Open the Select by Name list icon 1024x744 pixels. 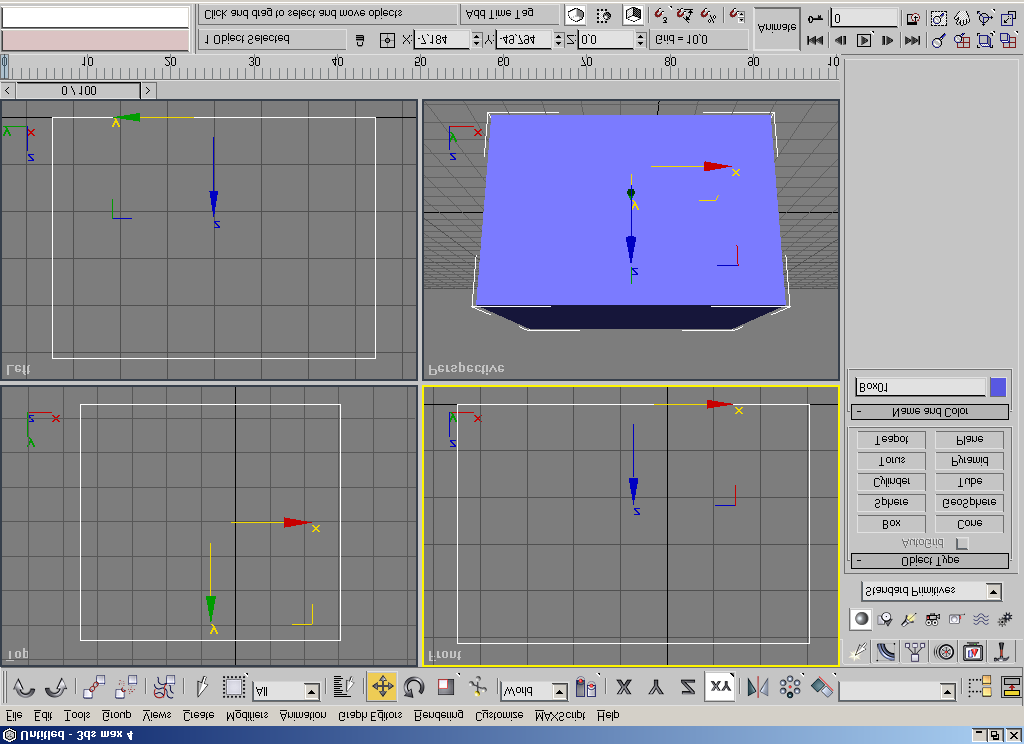coord(344,687)
